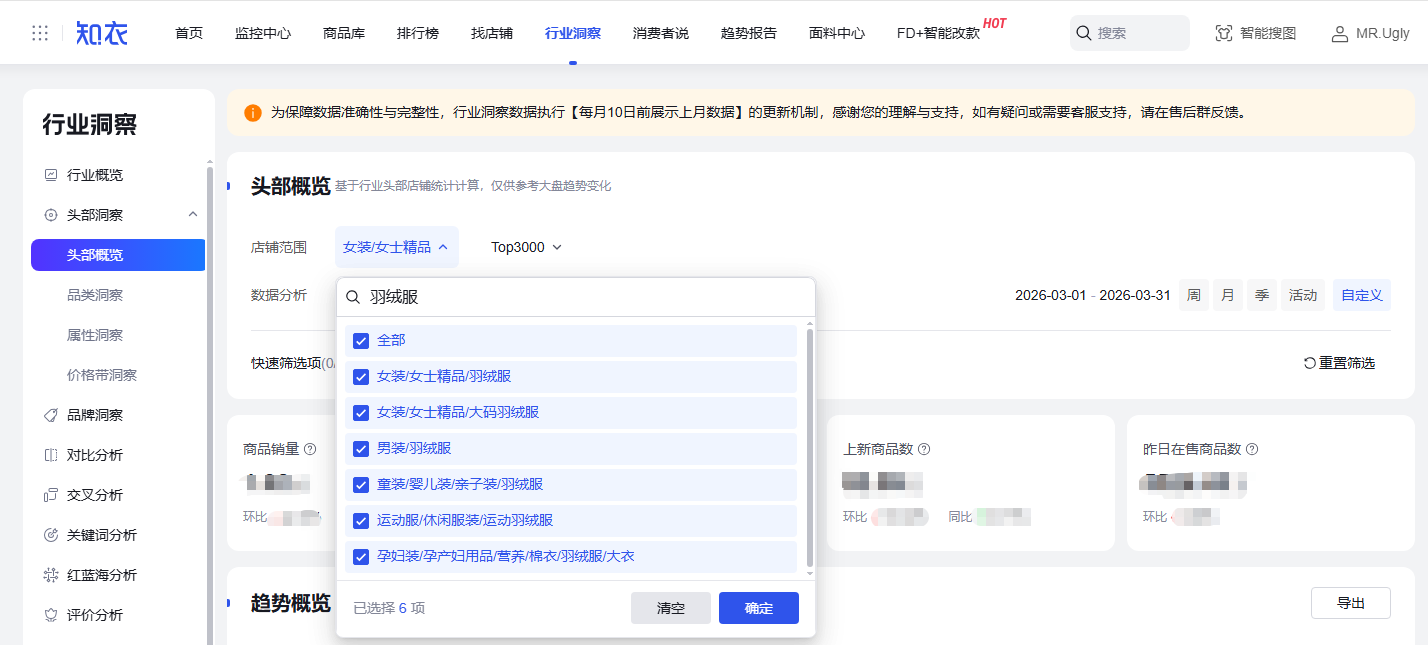This screenshot has height=645, width=1428.
Task: Select the 季 time range button
Action: [x=1262, y=295]
